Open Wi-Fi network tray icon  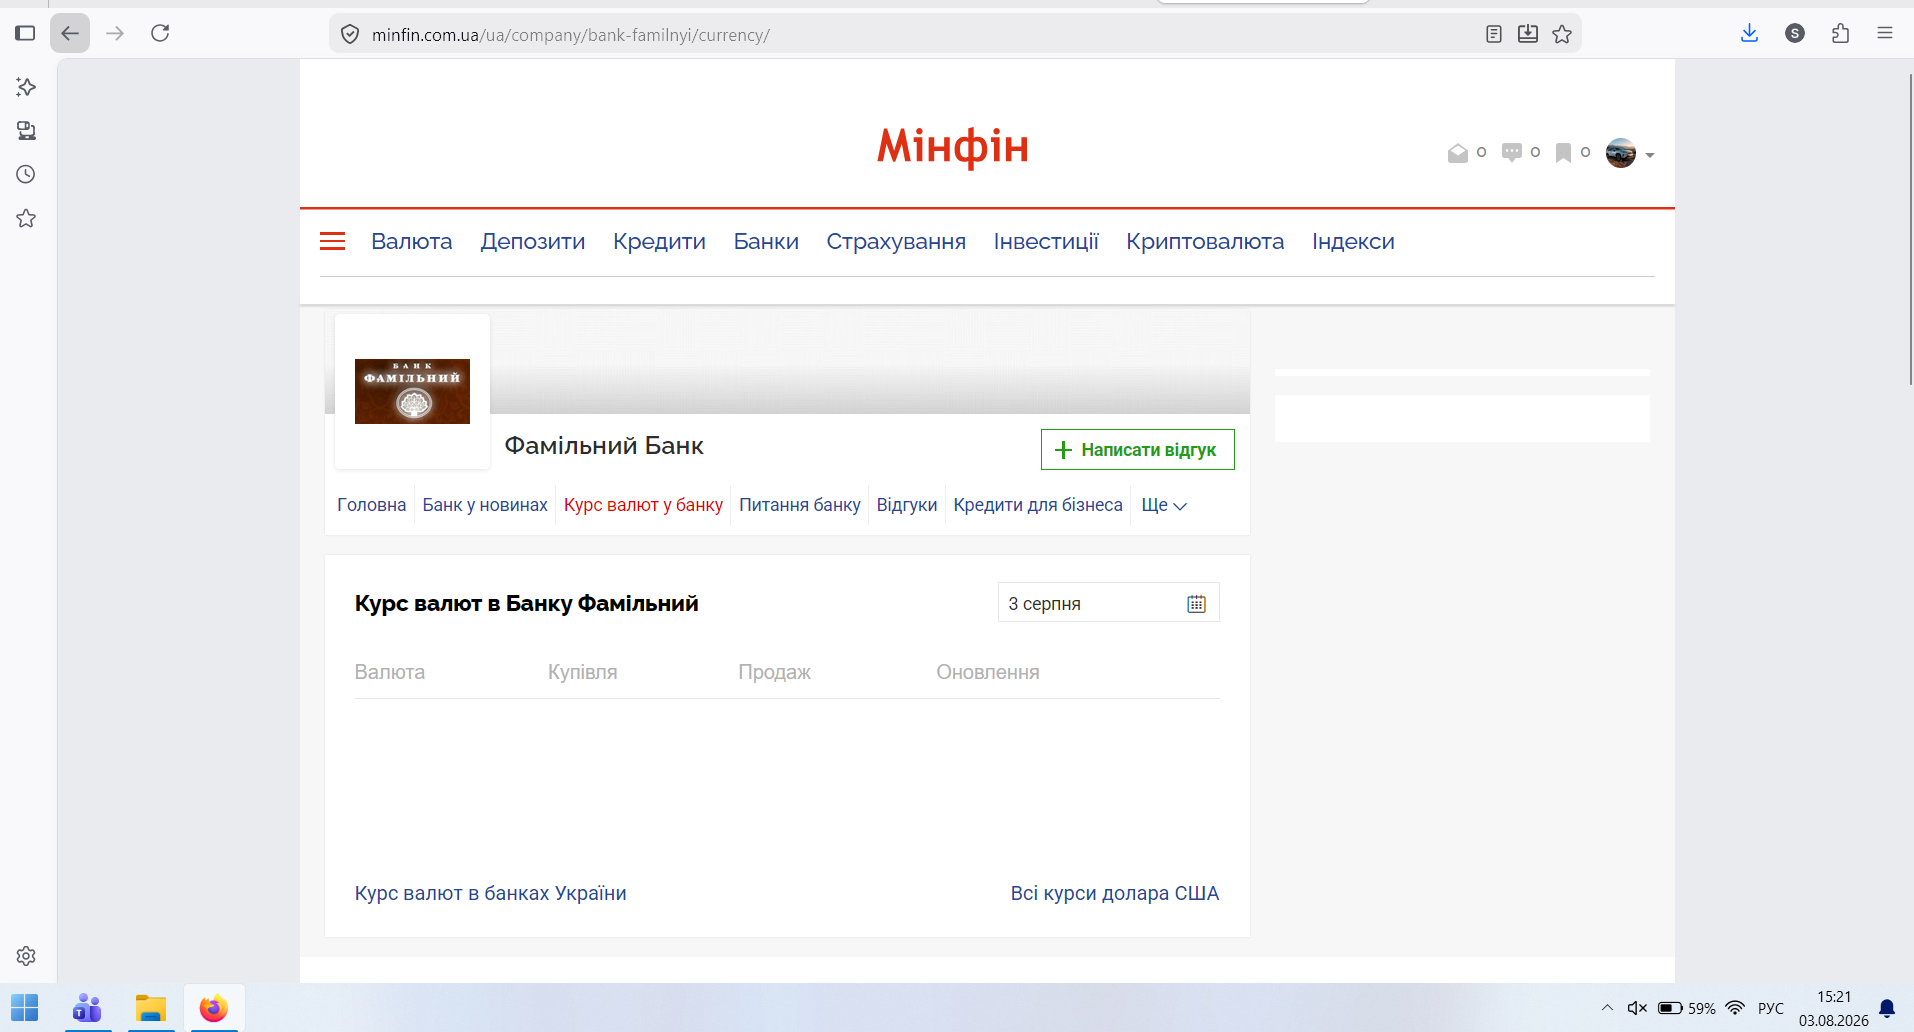coord(1735,1008)
